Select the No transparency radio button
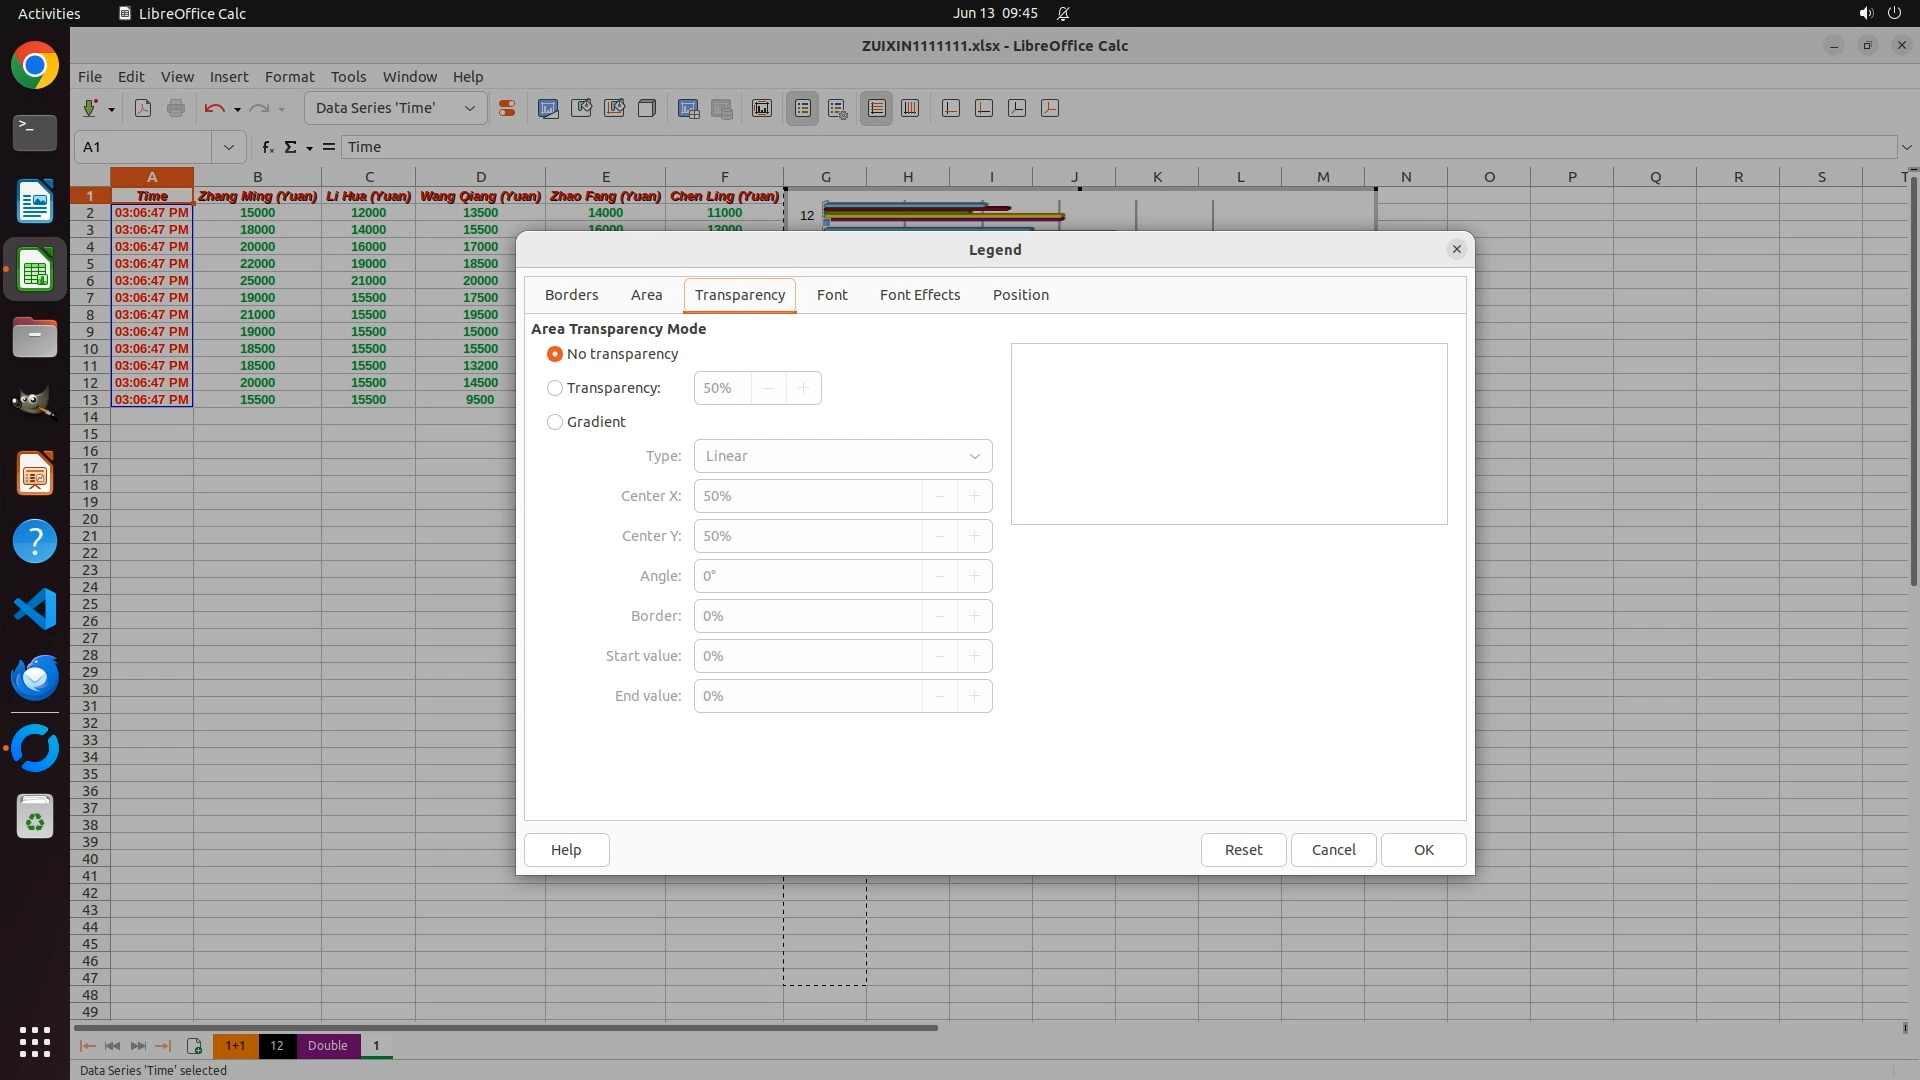The width and height of the screenshot is (1920, 1080). [555, 354]
